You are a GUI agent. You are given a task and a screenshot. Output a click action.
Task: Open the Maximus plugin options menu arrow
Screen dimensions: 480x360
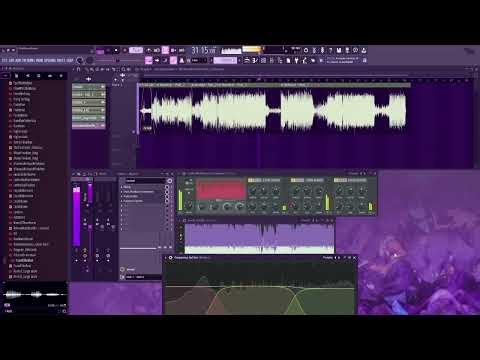coord(179,174)
